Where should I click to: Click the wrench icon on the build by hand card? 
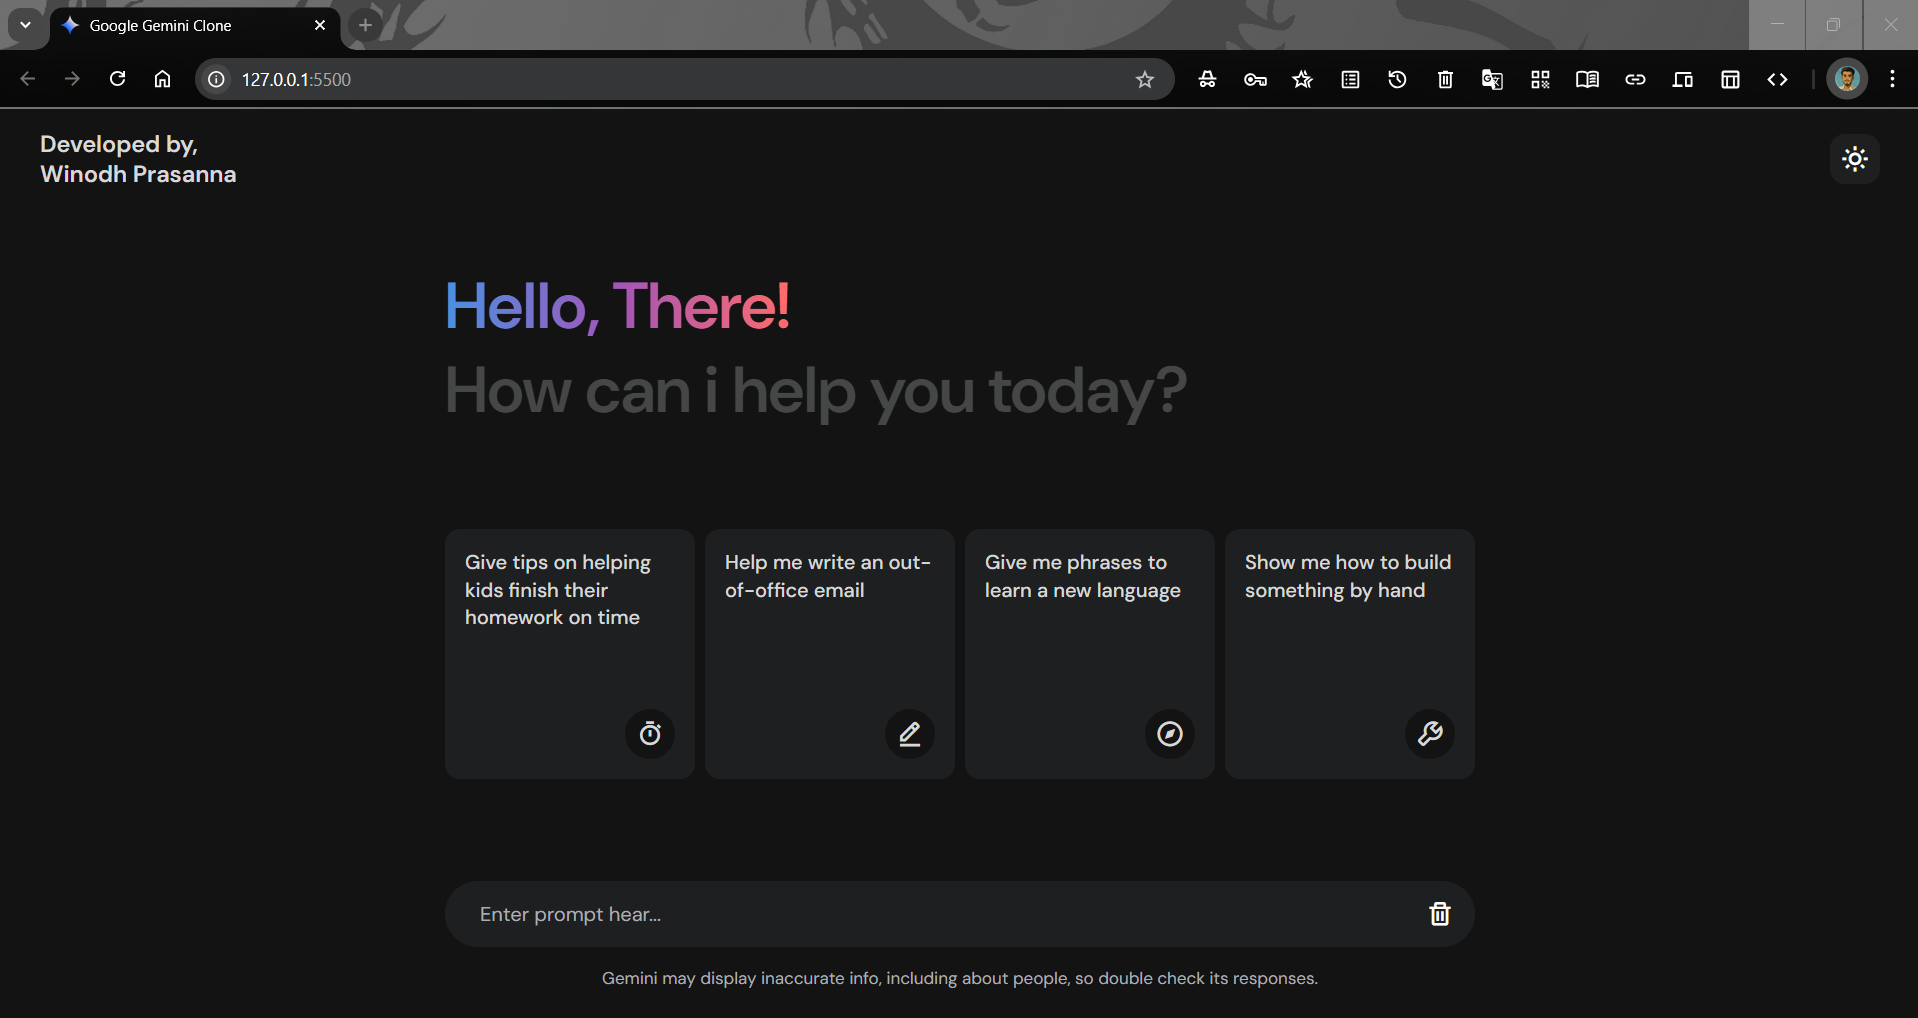1430,734
